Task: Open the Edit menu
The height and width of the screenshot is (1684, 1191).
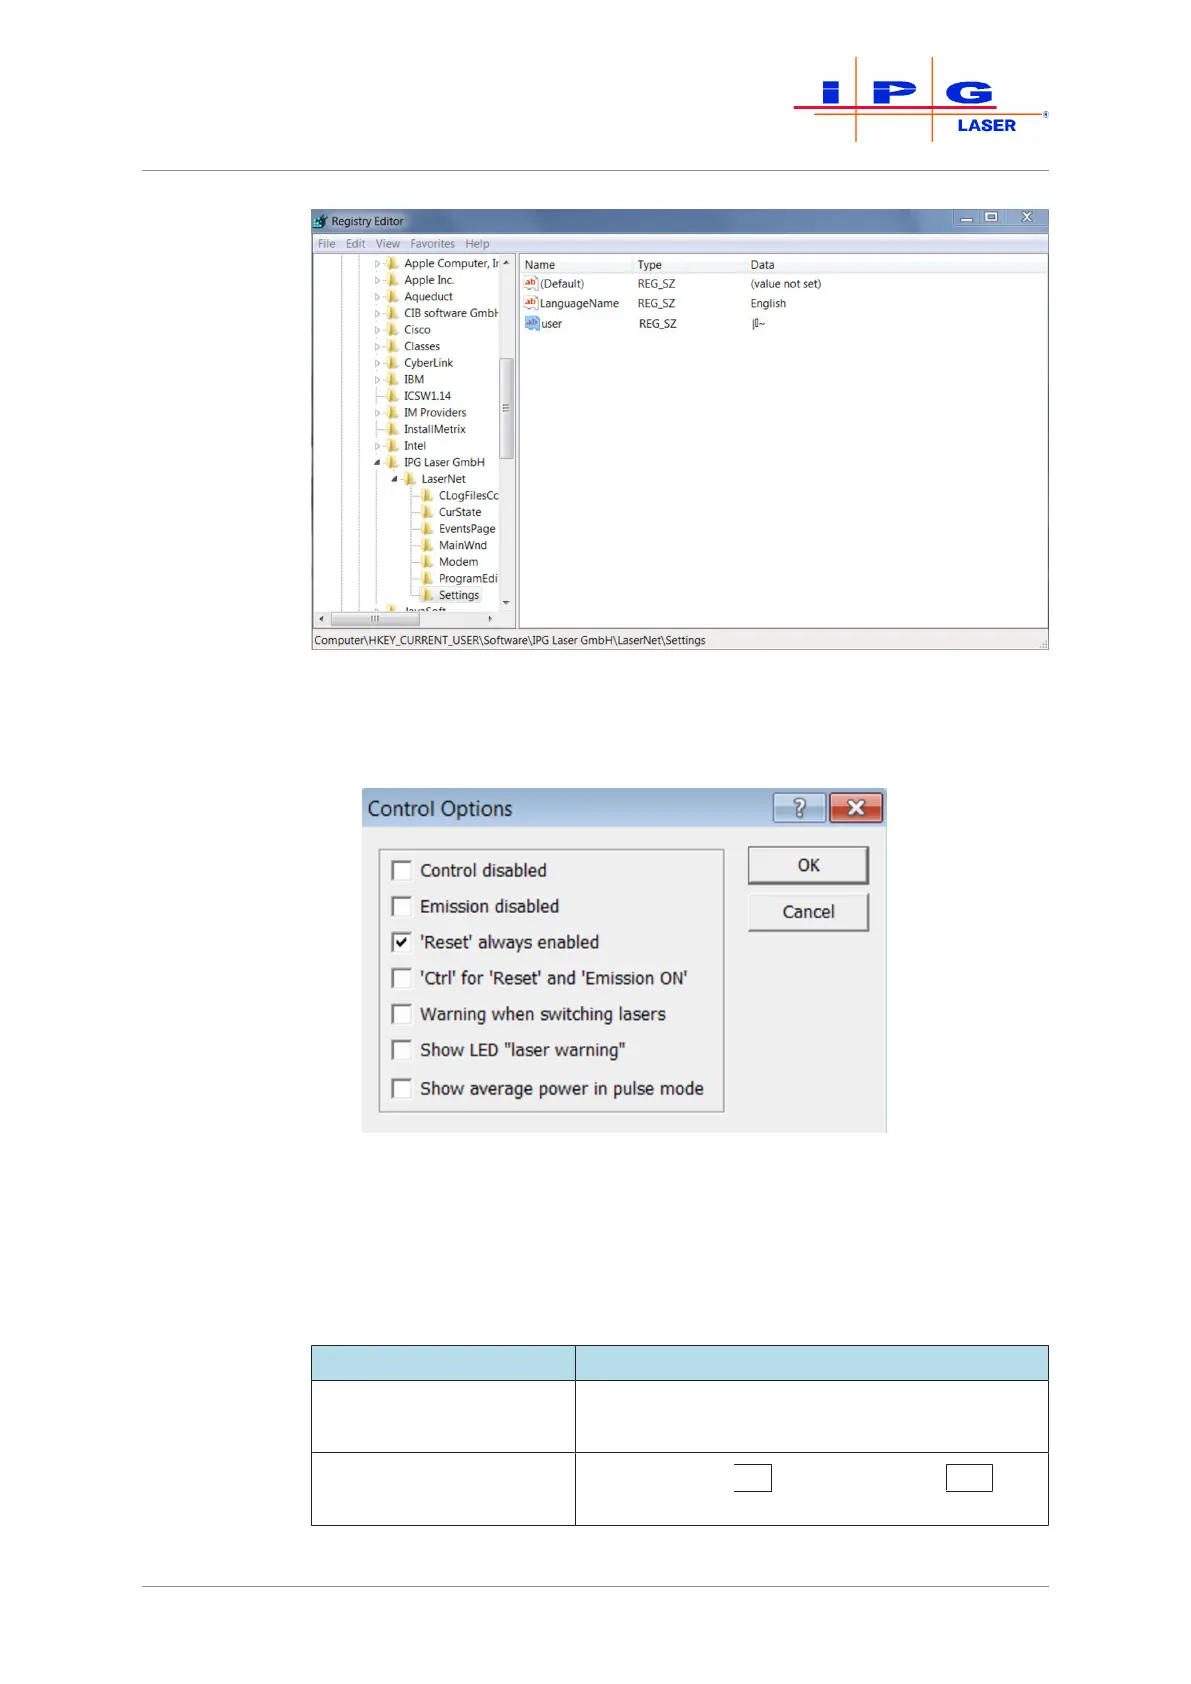Action: click(x=356, y=244)
